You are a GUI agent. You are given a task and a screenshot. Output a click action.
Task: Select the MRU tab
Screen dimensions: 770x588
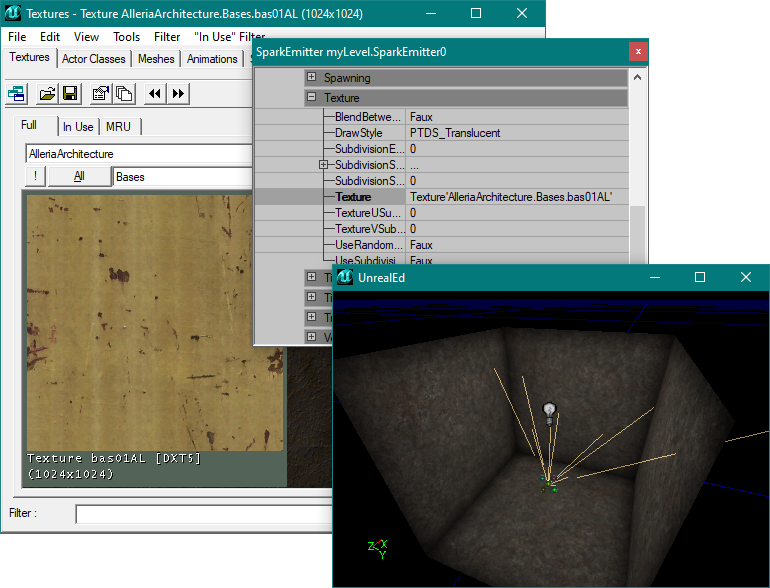[118, 127]
